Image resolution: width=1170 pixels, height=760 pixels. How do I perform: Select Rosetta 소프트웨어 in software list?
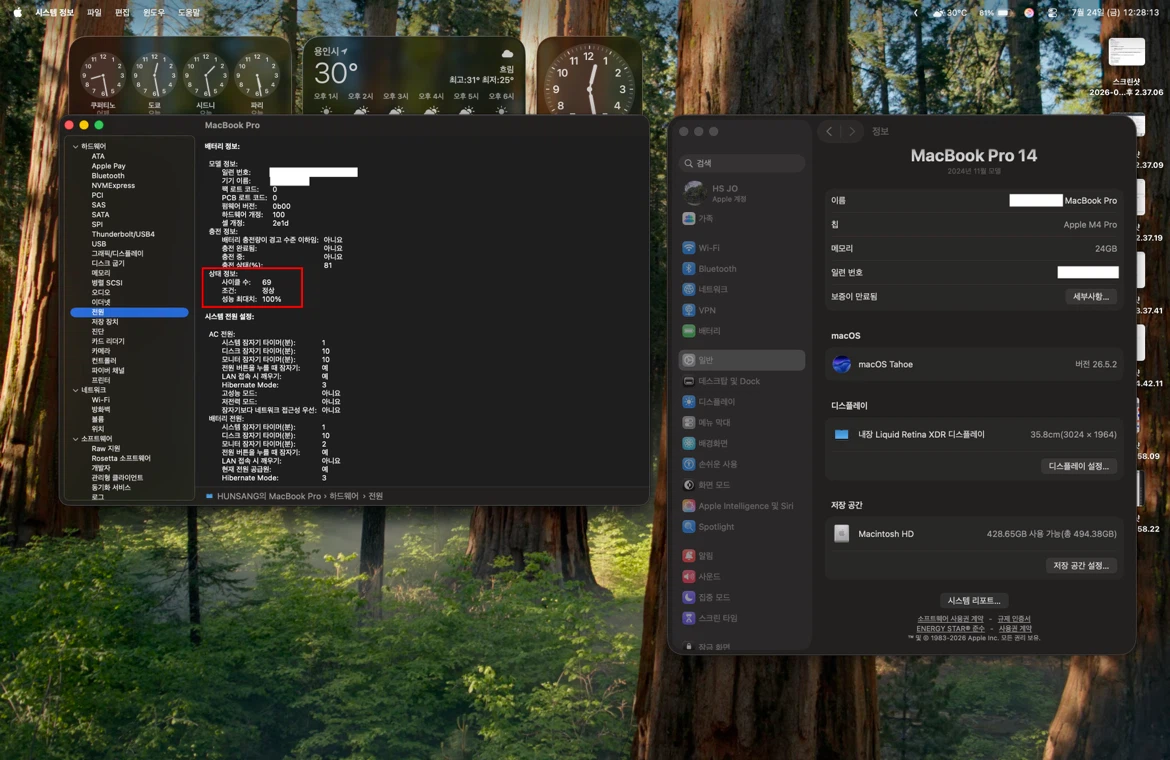tap(121, 458)
